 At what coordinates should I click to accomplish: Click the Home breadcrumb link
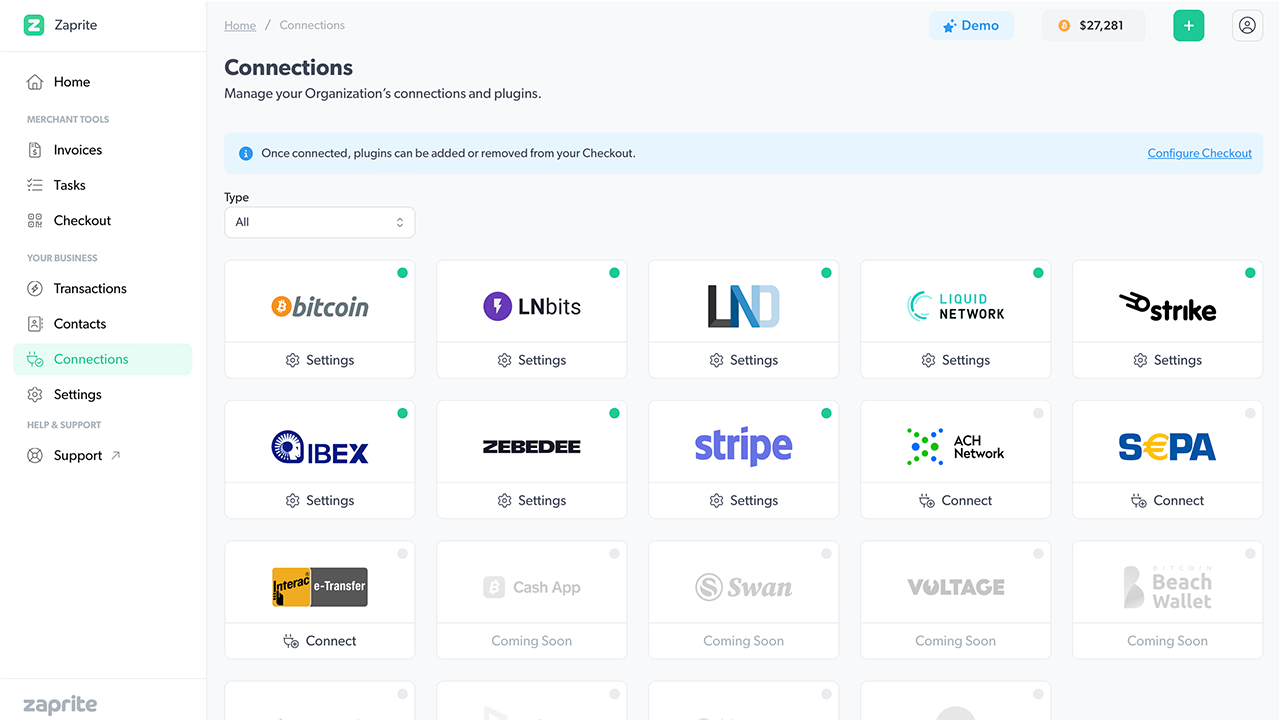point(240,25)
